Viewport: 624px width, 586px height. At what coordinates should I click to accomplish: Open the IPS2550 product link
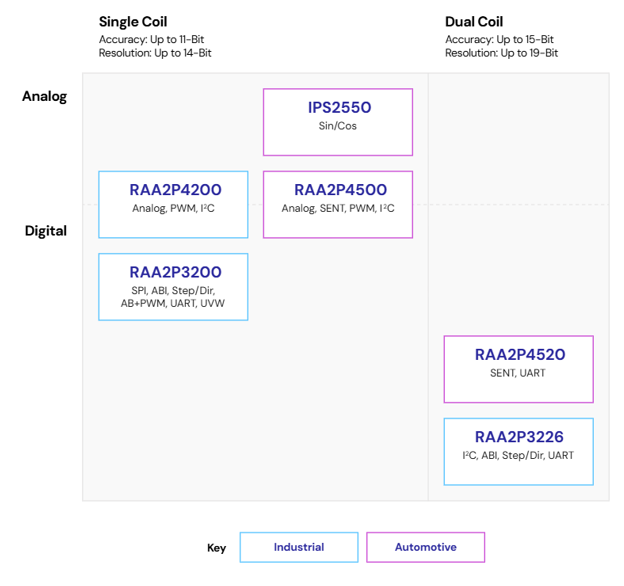tap(338, 108)
